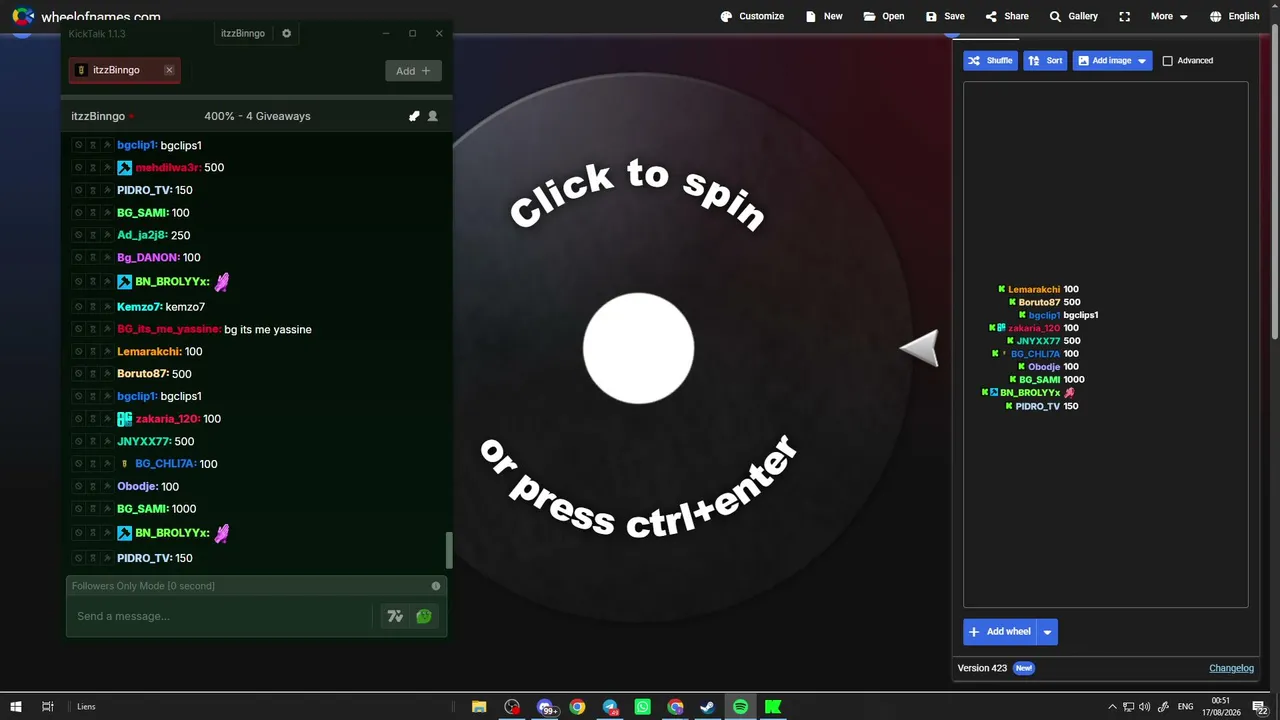Screen dimensions: 1280x720
Task: Open the chatters list user icon
Action: 433,116
